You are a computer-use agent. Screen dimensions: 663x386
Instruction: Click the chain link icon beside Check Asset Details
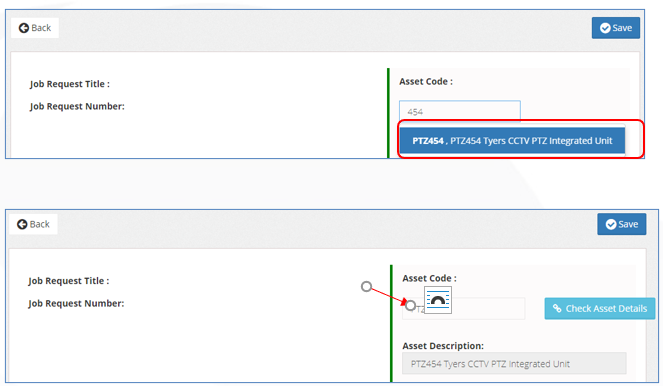[557, 308]
